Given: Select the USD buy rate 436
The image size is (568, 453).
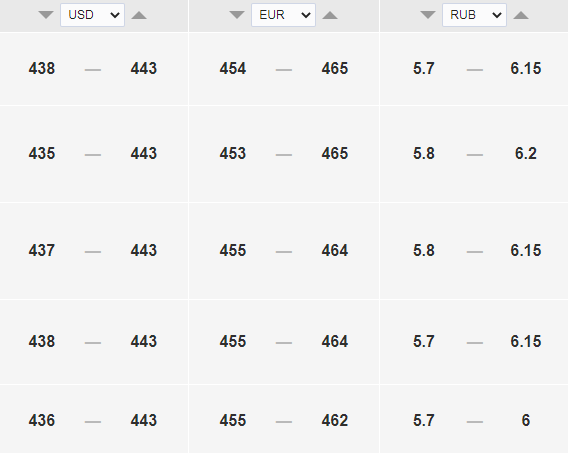Looking at the screenshot, I should click(x=42, y=420).
